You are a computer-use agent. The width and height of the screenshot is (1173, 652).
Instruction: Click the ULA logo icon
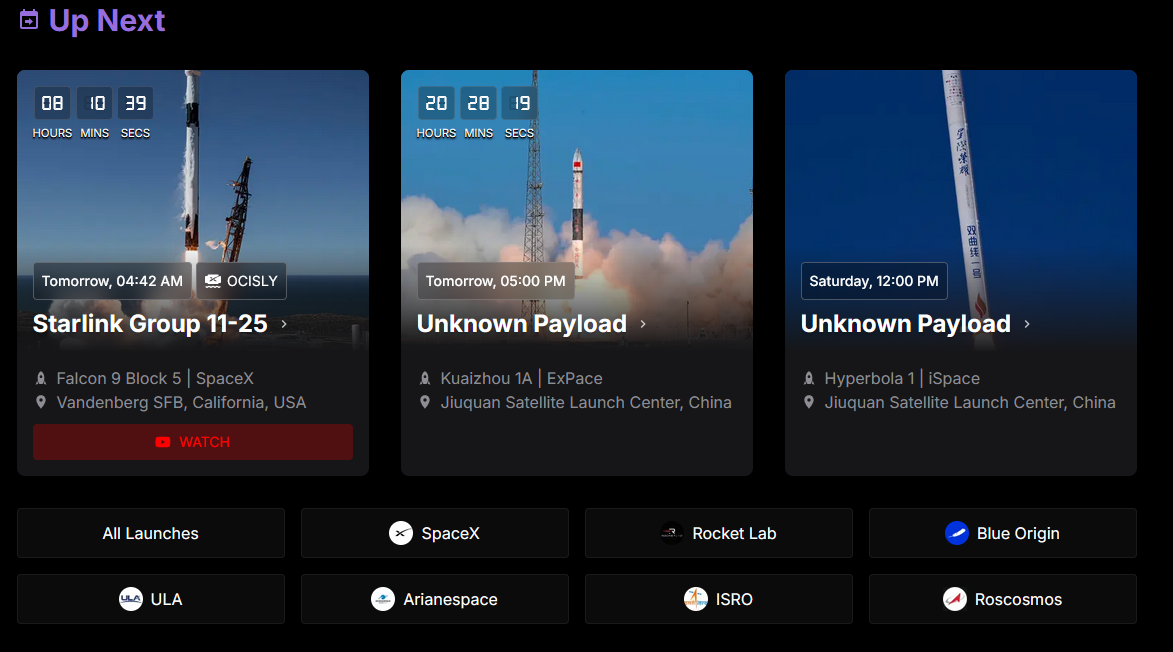coord(131,599)
